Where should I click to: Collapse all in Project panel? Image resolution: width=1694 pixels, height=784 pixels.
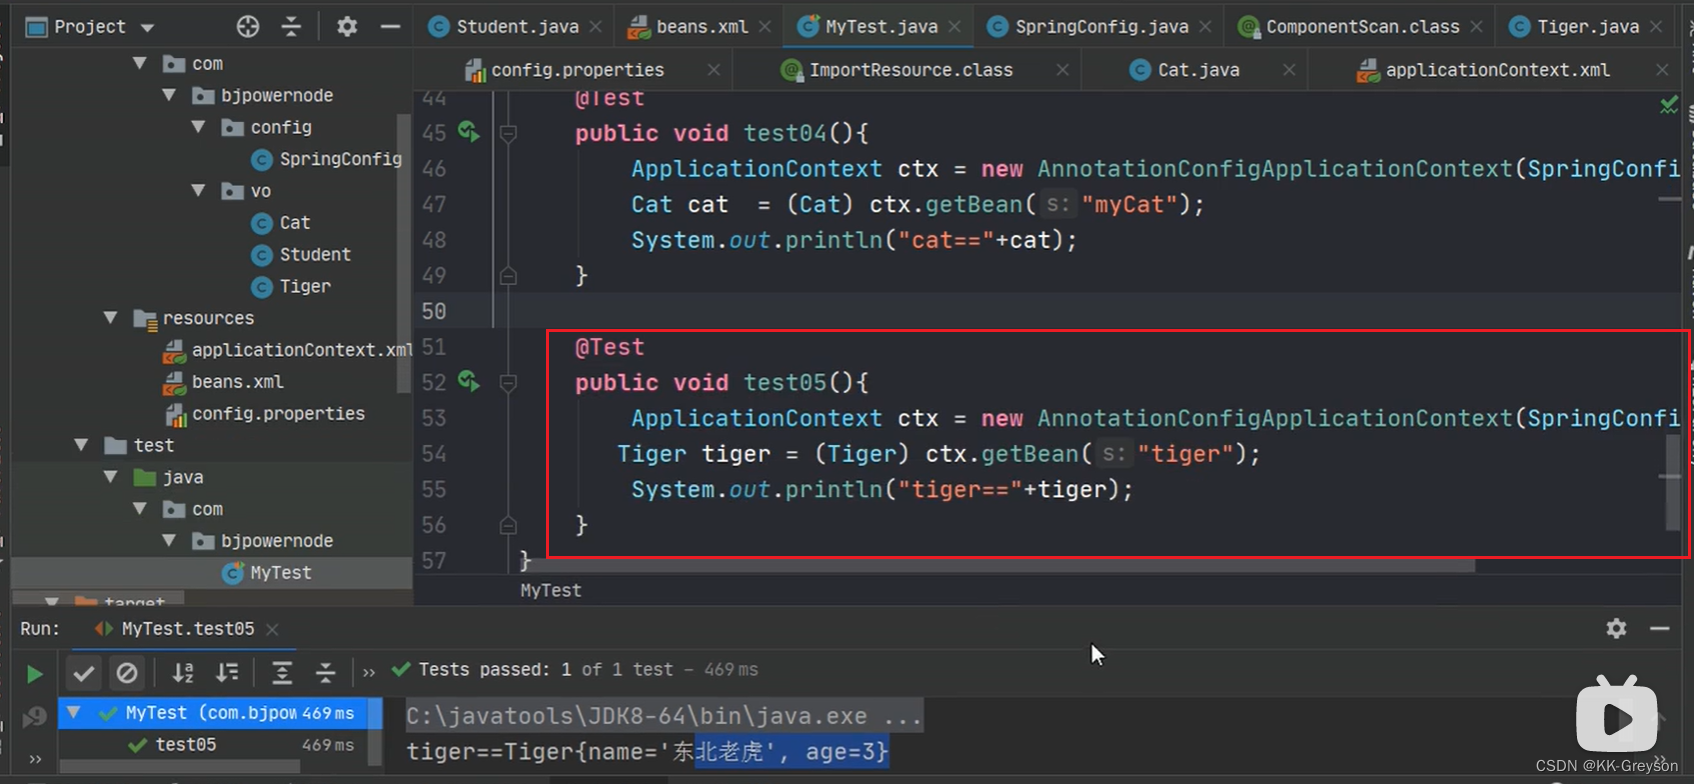tap(291, 27)
